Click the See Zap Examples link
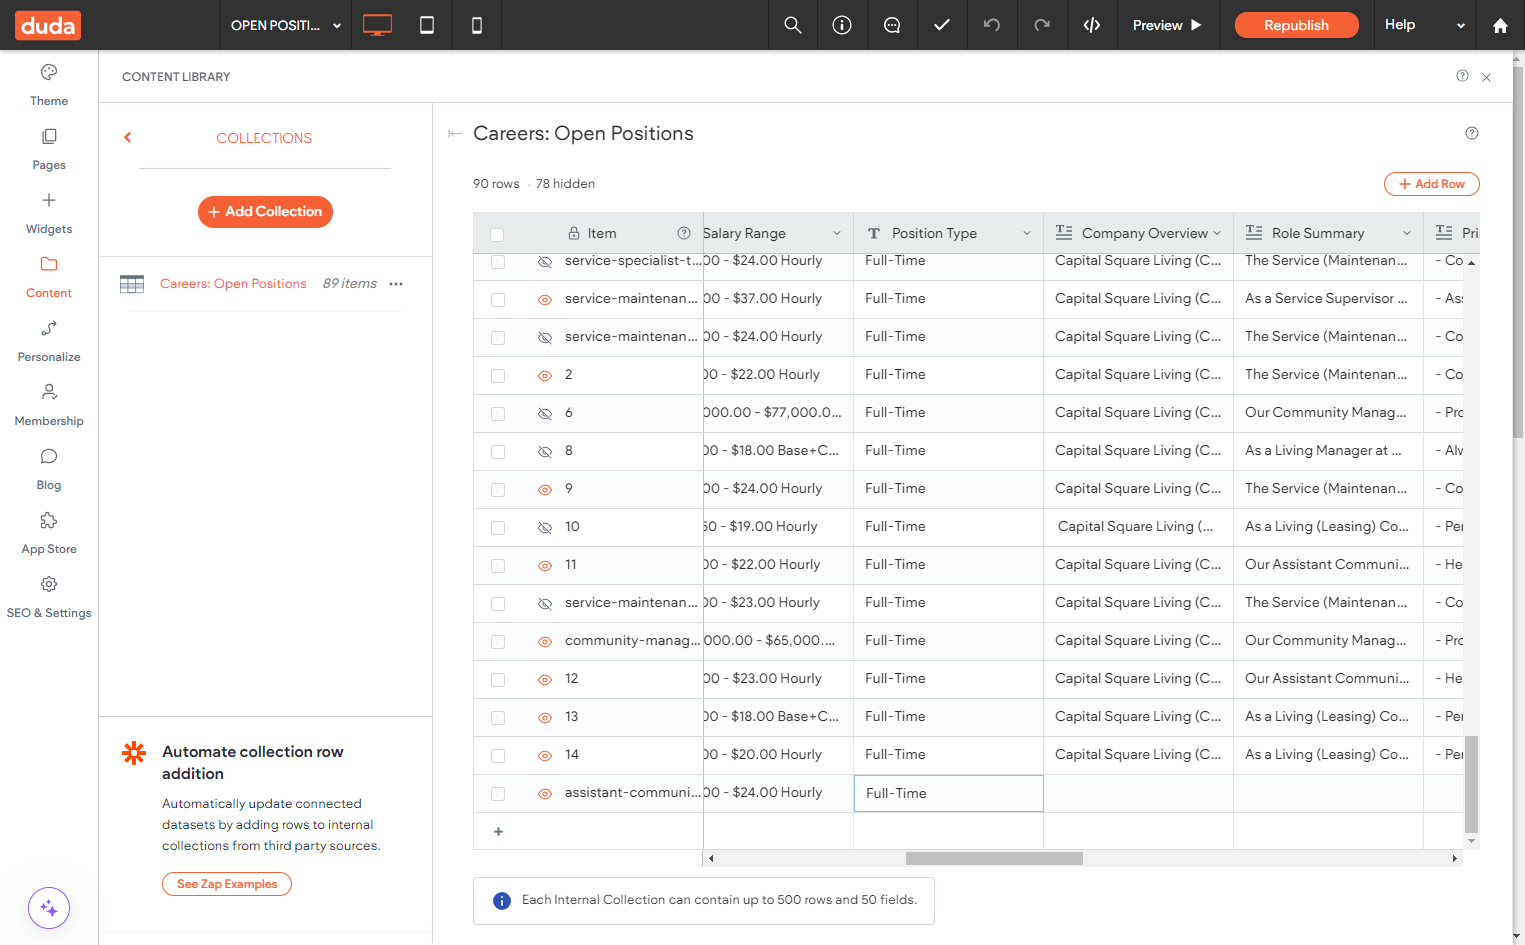This screenshot has width=1525, height=945. [227, 884]
